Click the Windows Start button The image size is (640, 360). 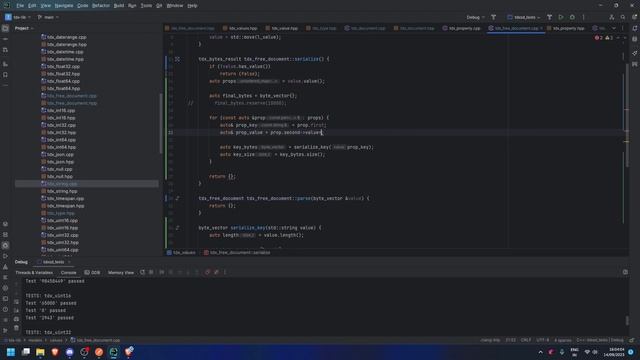(11, 352)
